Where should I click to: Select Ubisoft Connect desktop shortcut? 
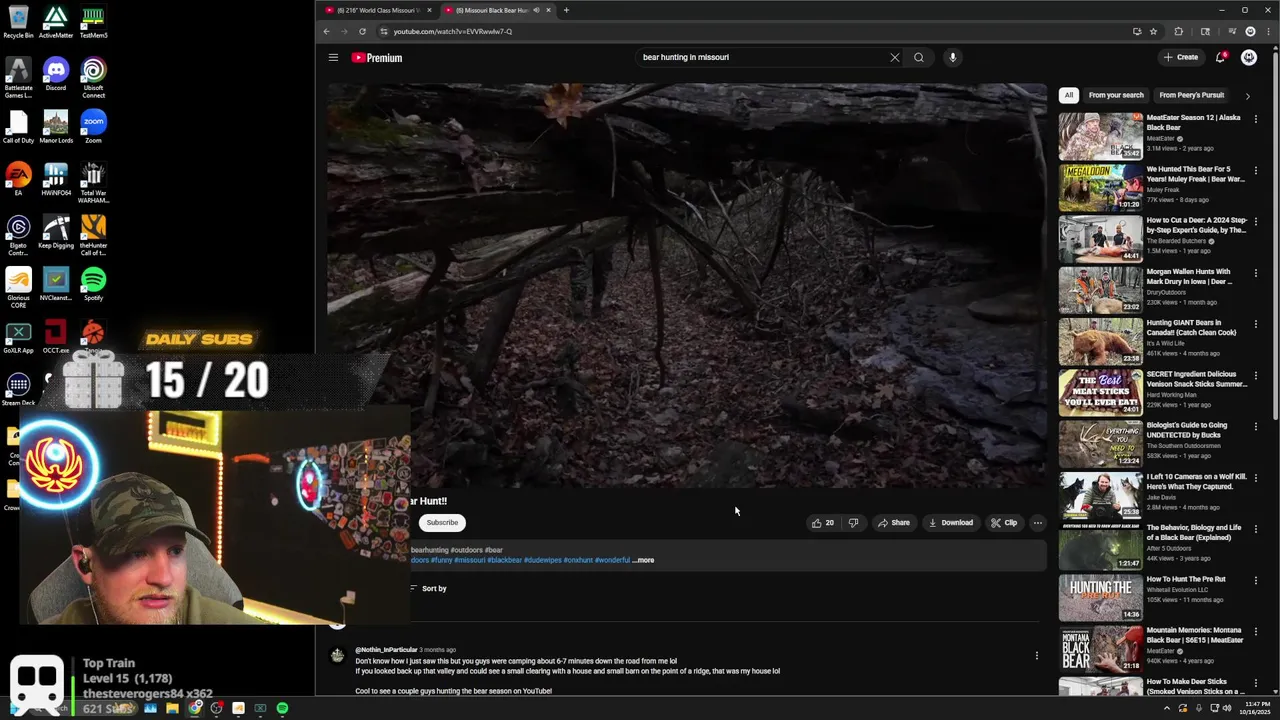93,78
